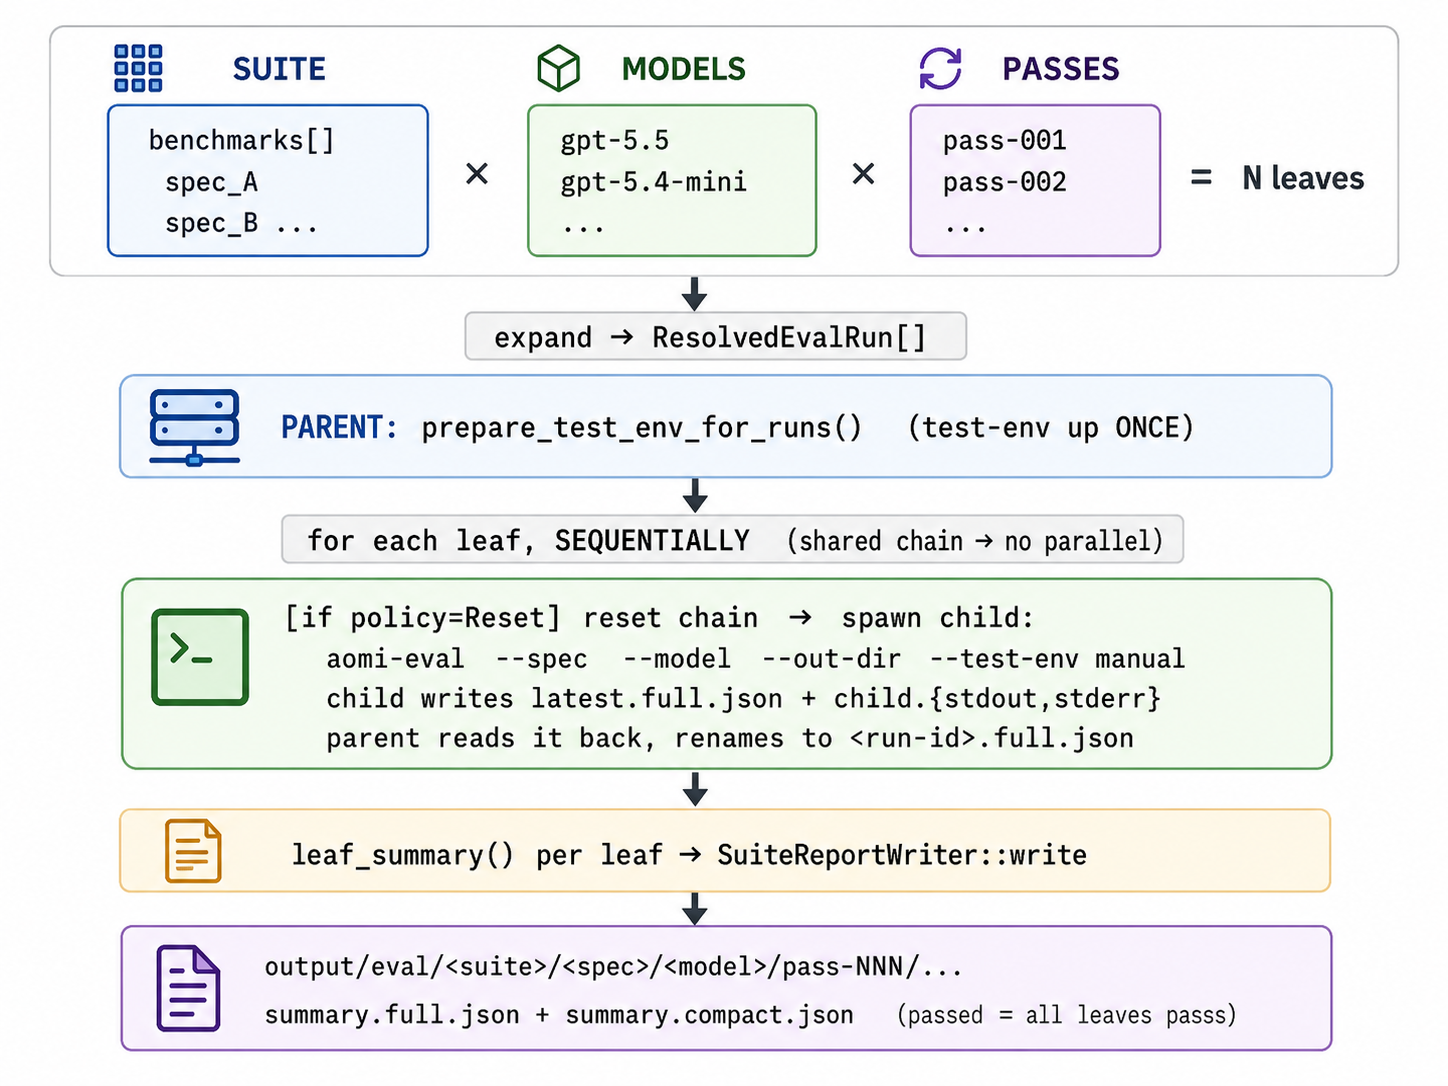Click the expand → ResolvedEvalRun[] box
Image resolution: width=1448 pixels, height=1086 pixels.
716,336
